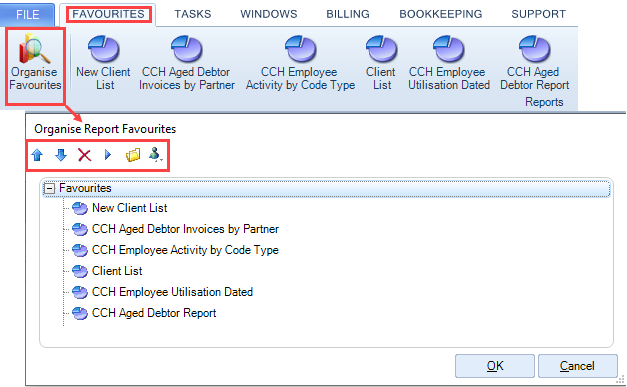Open CCH Employee Utilisation Dated ribbon report
This screenshot has width=627, height=387.
(x=449, y=63)
